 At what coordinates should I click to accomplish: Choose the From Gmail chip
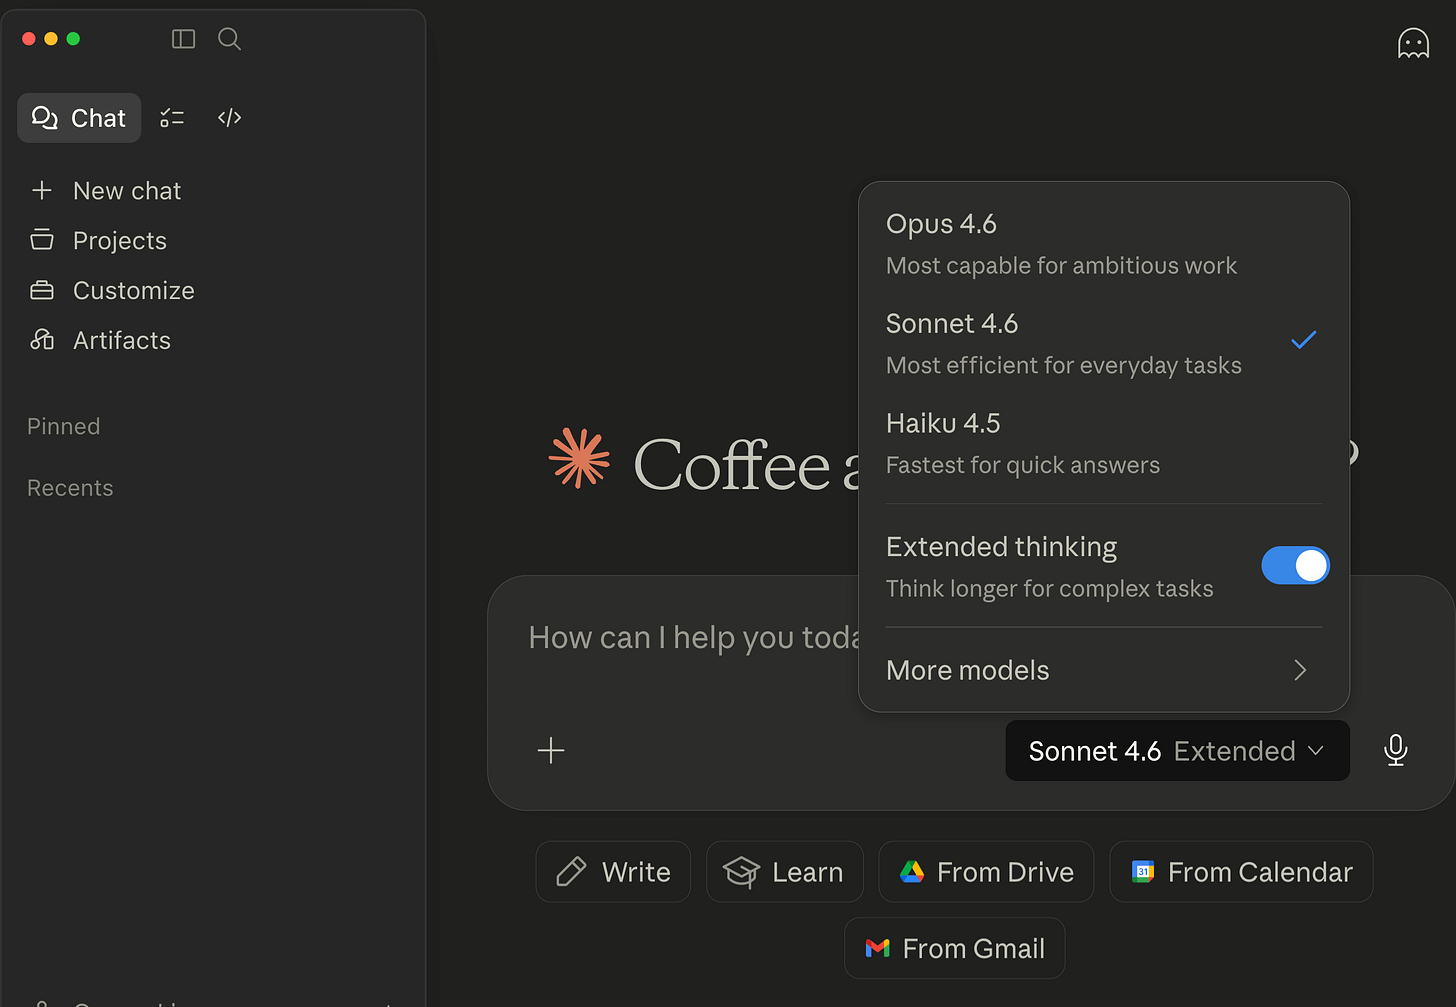(955, 948)
